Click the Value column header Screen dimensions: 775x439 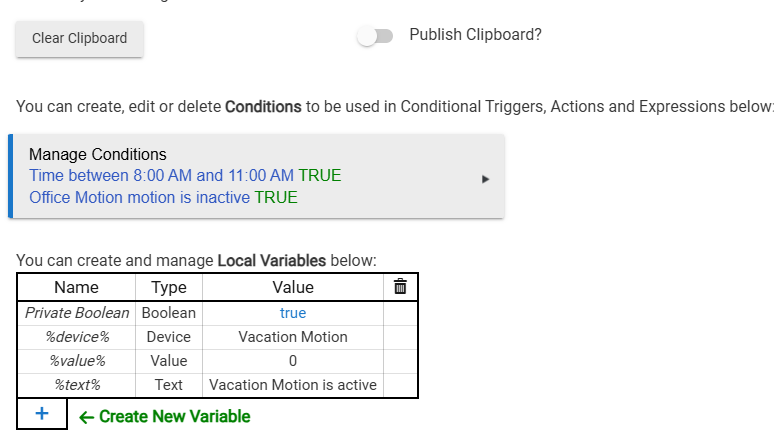click(293, 287)
